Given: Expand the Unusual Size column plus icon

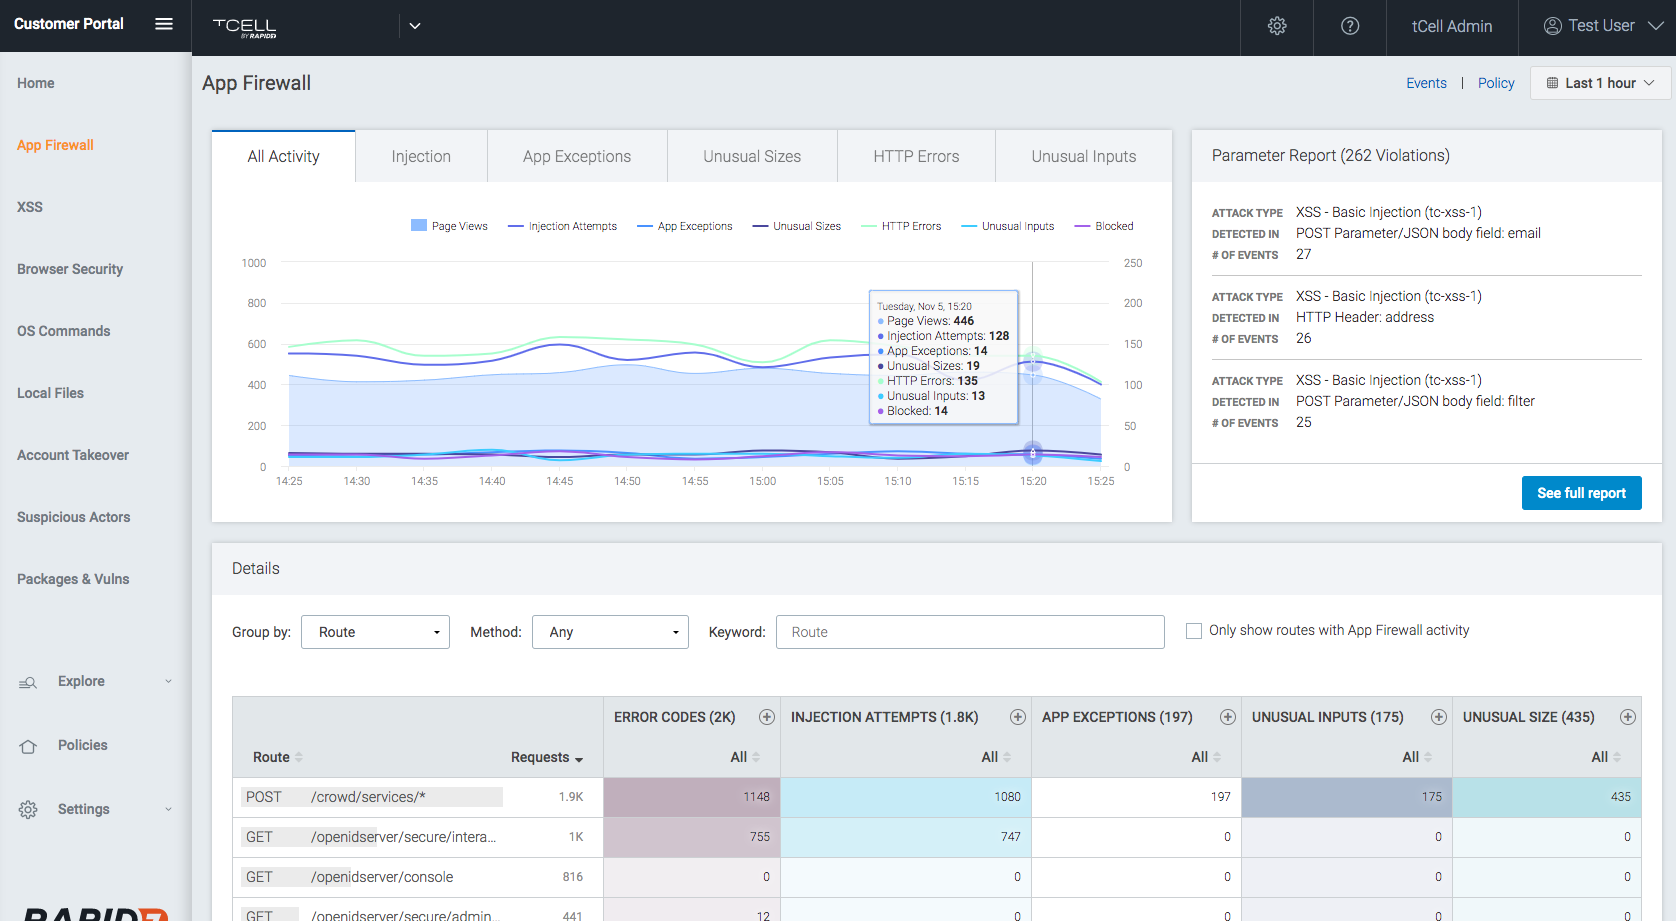Looking at the screenshot, I should pos(1628,717).
